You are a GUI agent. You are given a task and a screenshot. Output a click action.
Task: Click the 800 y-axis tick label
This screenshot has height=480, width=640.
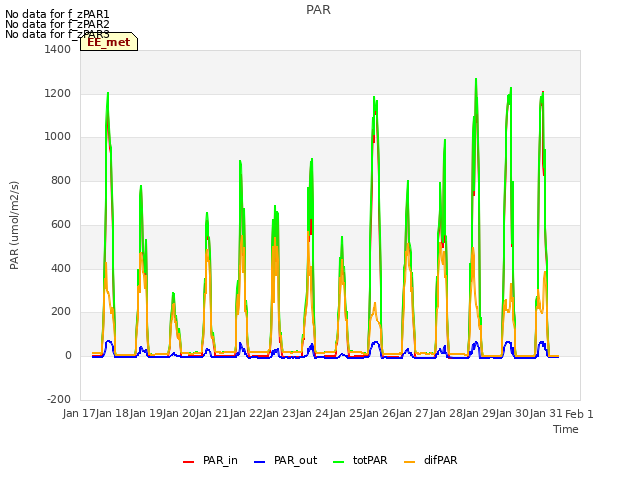pyautogui.click(x=61, y=180)
